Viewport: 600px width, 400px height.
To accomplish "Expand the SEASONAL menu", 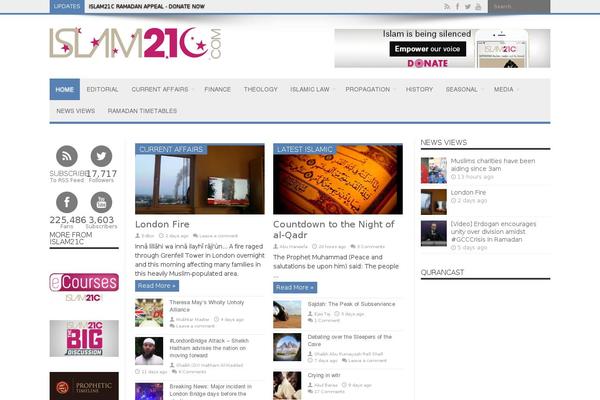I will pyautogui.click(x=461, y=89).
